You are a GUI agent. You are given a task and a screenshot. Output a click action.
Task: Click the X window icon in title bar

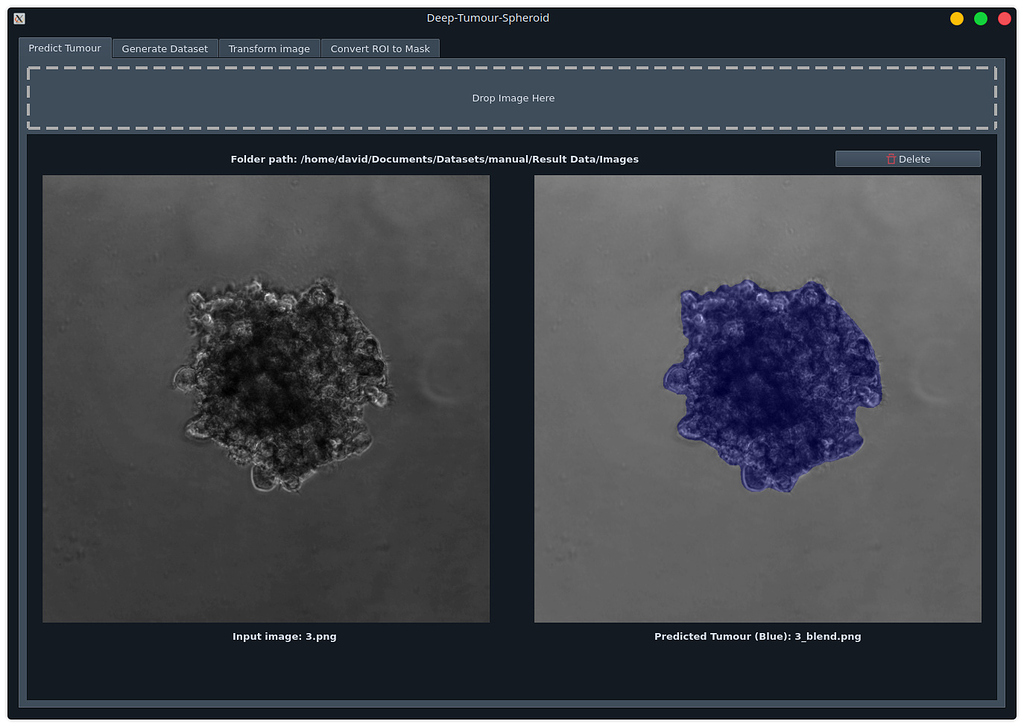click(x=19, y=18)
